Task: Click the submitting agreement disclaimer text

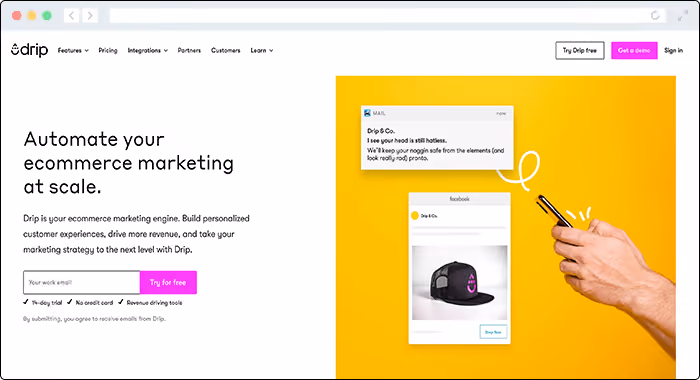Action: click(94, 319)
